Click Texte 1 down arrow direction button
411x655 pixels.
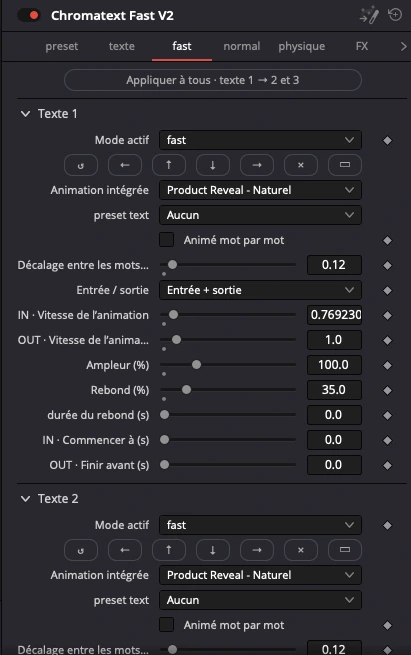click(x=213, y=165)
